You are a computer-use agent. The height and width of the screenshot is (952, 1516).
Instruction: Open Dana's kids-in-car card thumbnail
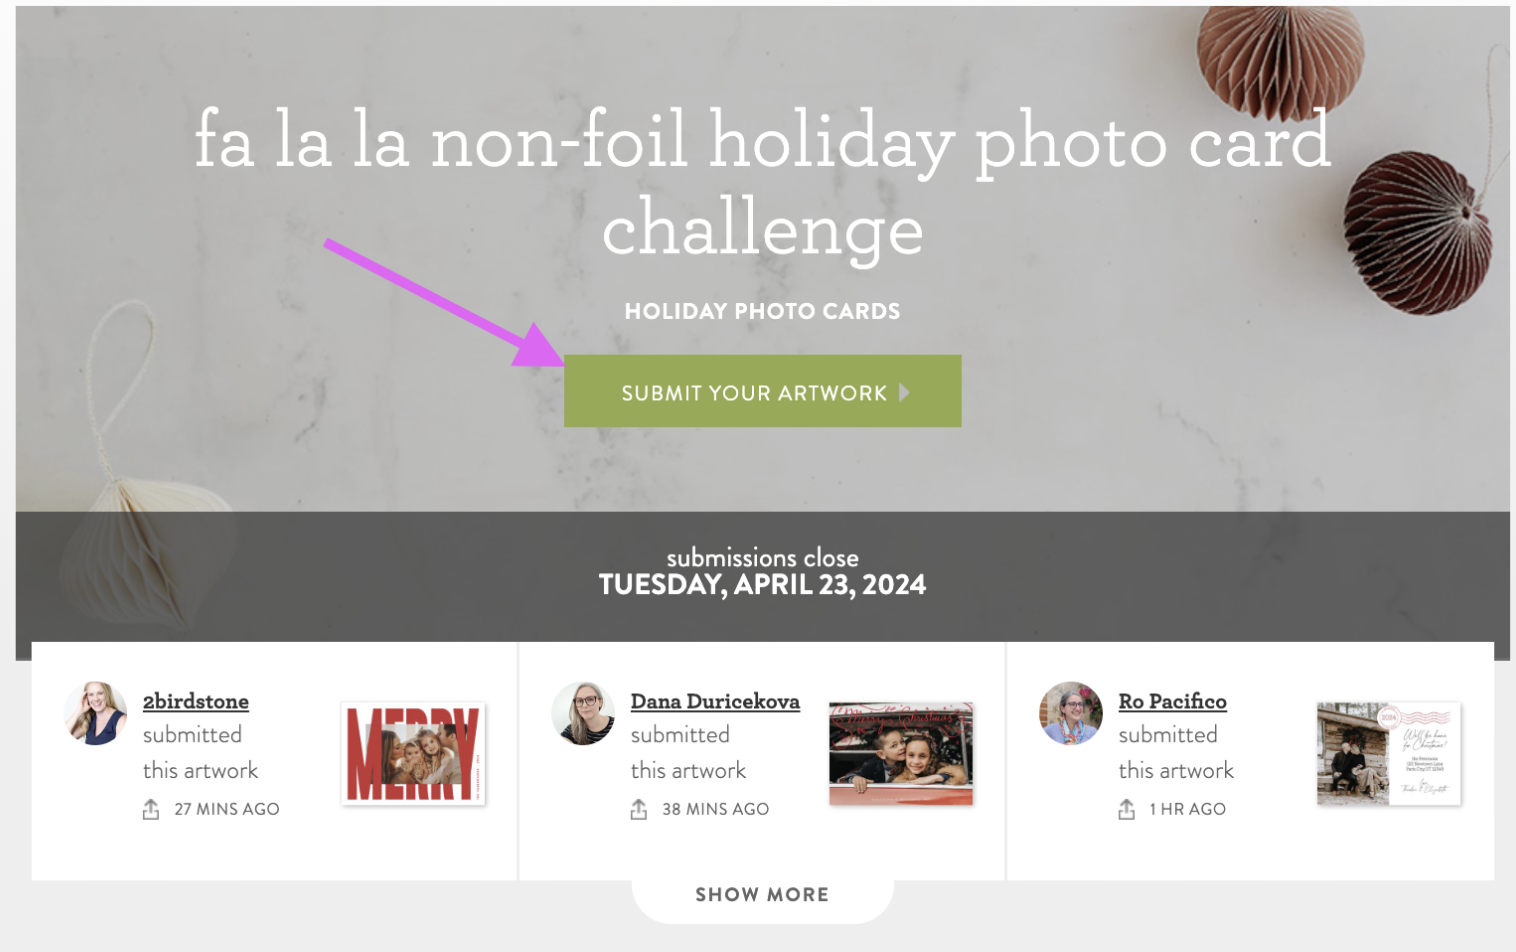point(901,753)
